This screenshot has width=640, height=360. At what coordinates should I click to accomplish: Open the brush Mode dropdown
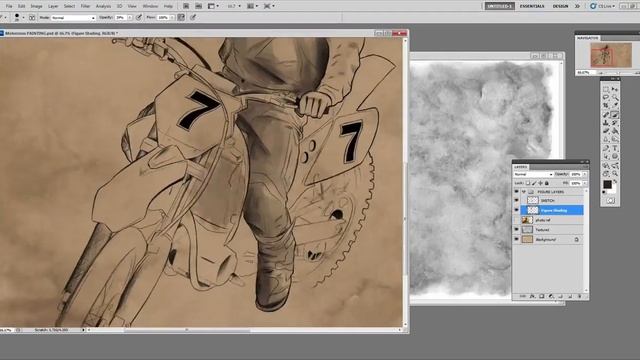click(x=73, y=18)
